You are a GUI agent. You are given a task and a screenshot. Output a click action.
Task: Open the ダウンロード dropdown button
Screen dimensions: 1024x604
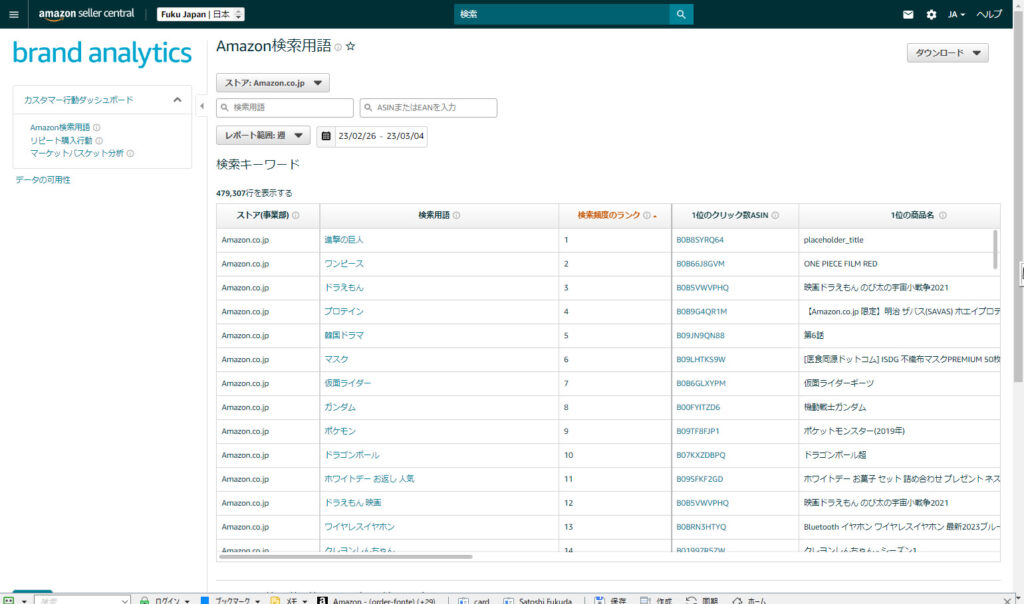(x=947, y=53)
